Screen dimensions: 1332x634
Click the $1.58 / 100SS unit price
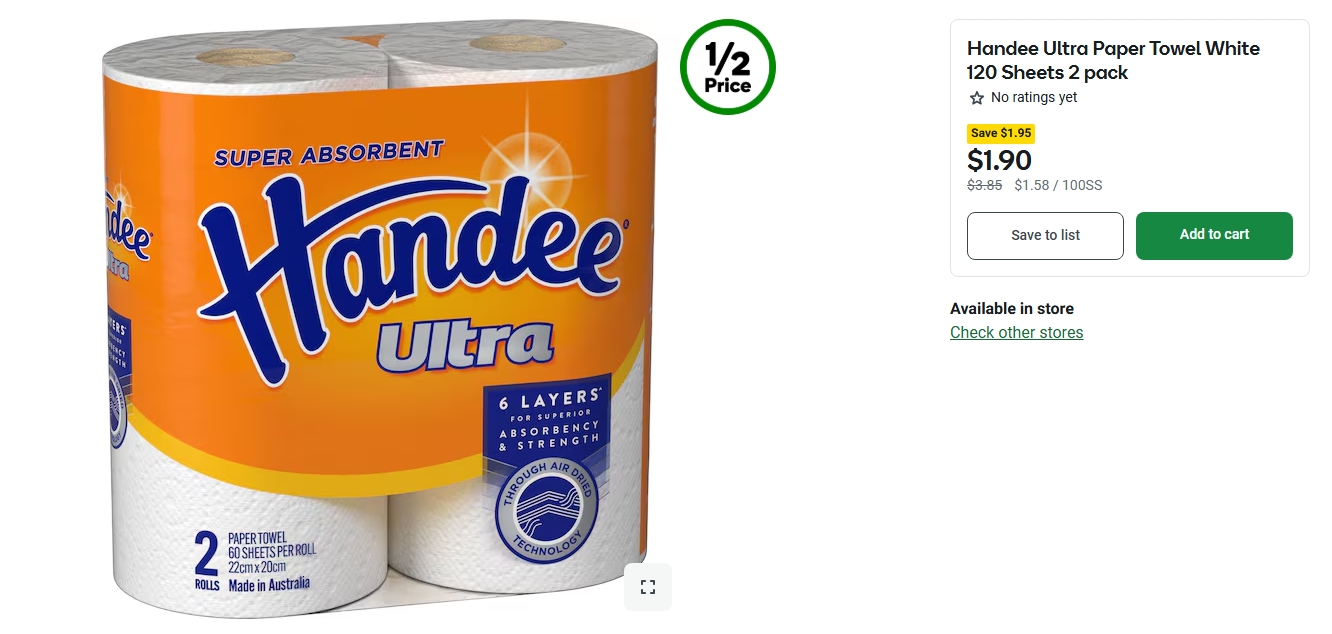click(1058, 185)
